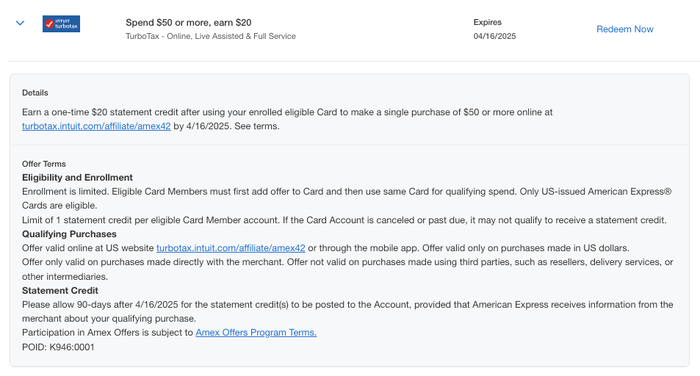Click the Intuit TurboTax logo
The height and width of the screenshot is (376, 700).
(61, 24)
